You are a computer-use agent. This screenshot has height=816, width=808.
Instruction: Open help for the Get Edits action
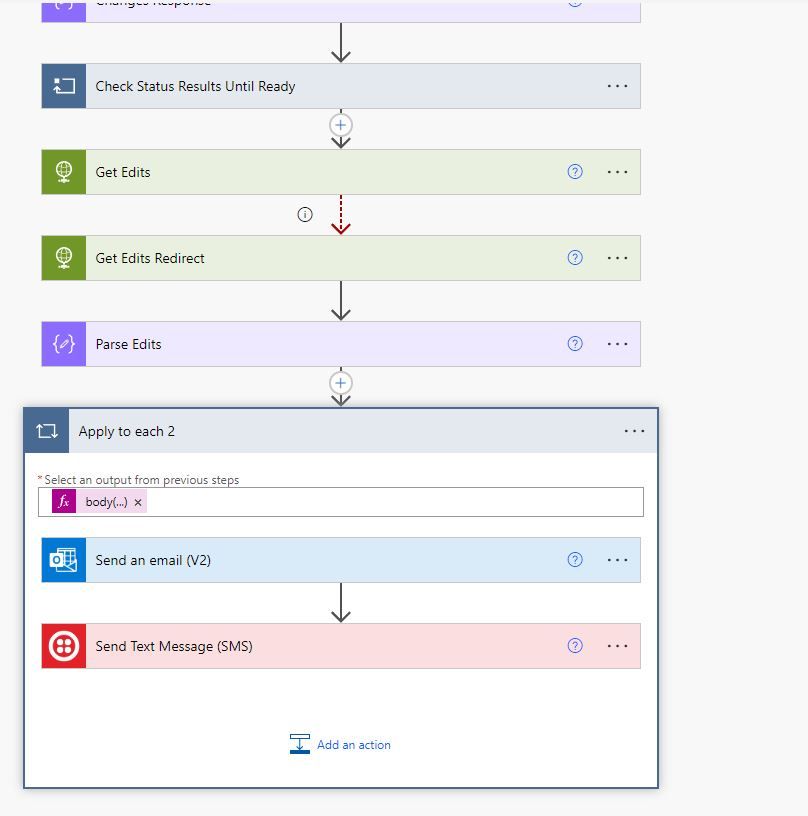click(575, 172)
